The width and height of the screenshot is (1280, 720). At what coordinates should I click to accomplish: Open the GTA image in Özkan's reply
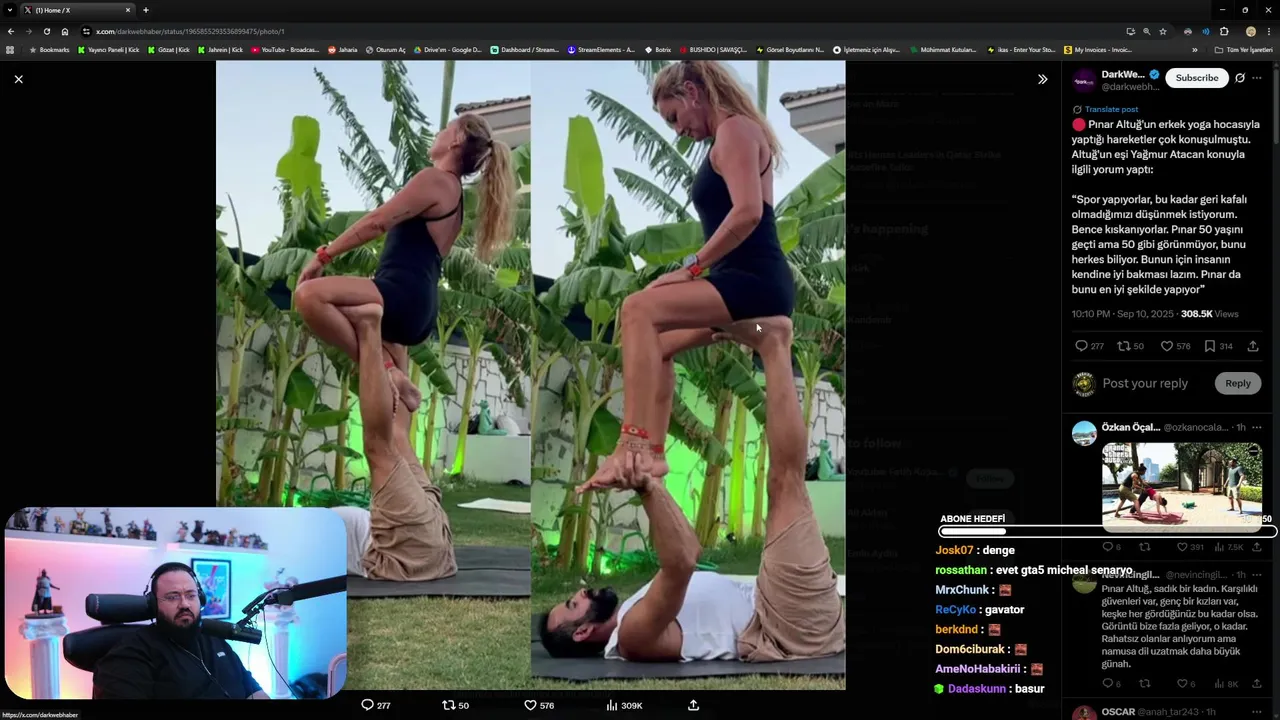(x=1182, y=487)
